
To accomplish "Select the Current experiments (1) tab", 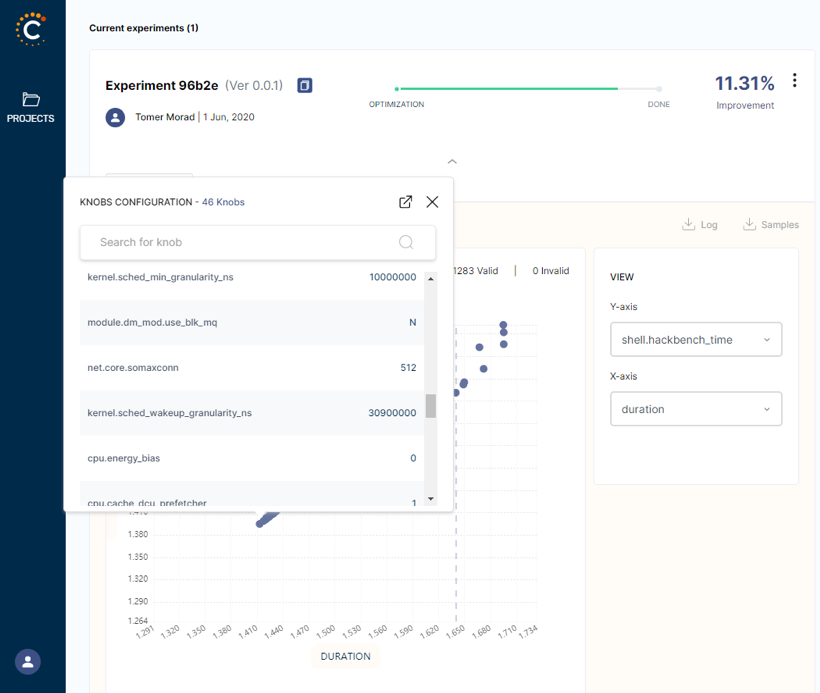I will (143, 28).
